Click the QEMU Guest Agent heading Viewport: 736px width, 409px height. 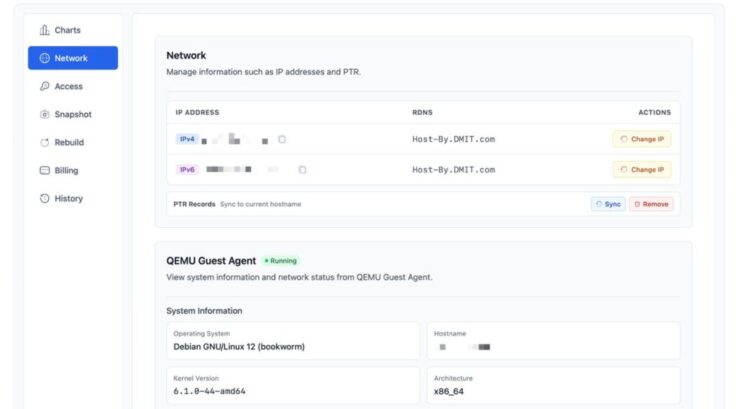tap(211, 261)
